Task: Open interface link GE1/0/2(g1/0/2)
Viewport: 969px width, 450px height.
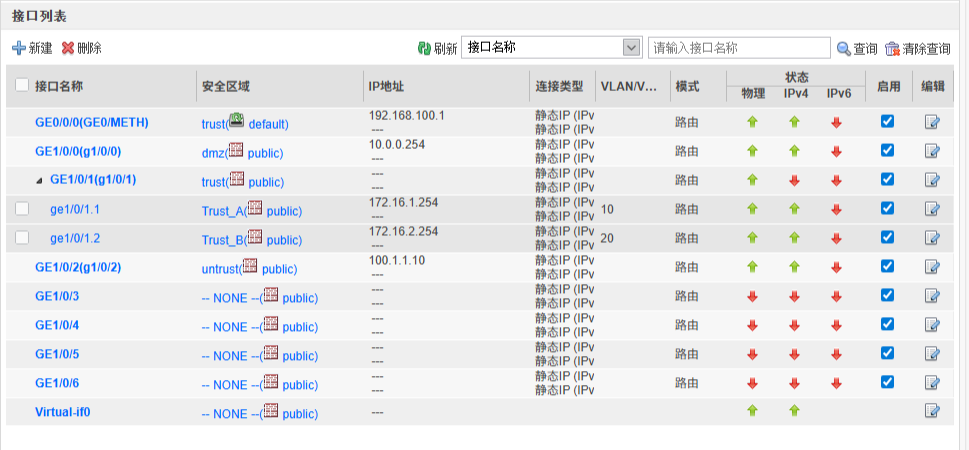Action: click(x=78, y=267)
